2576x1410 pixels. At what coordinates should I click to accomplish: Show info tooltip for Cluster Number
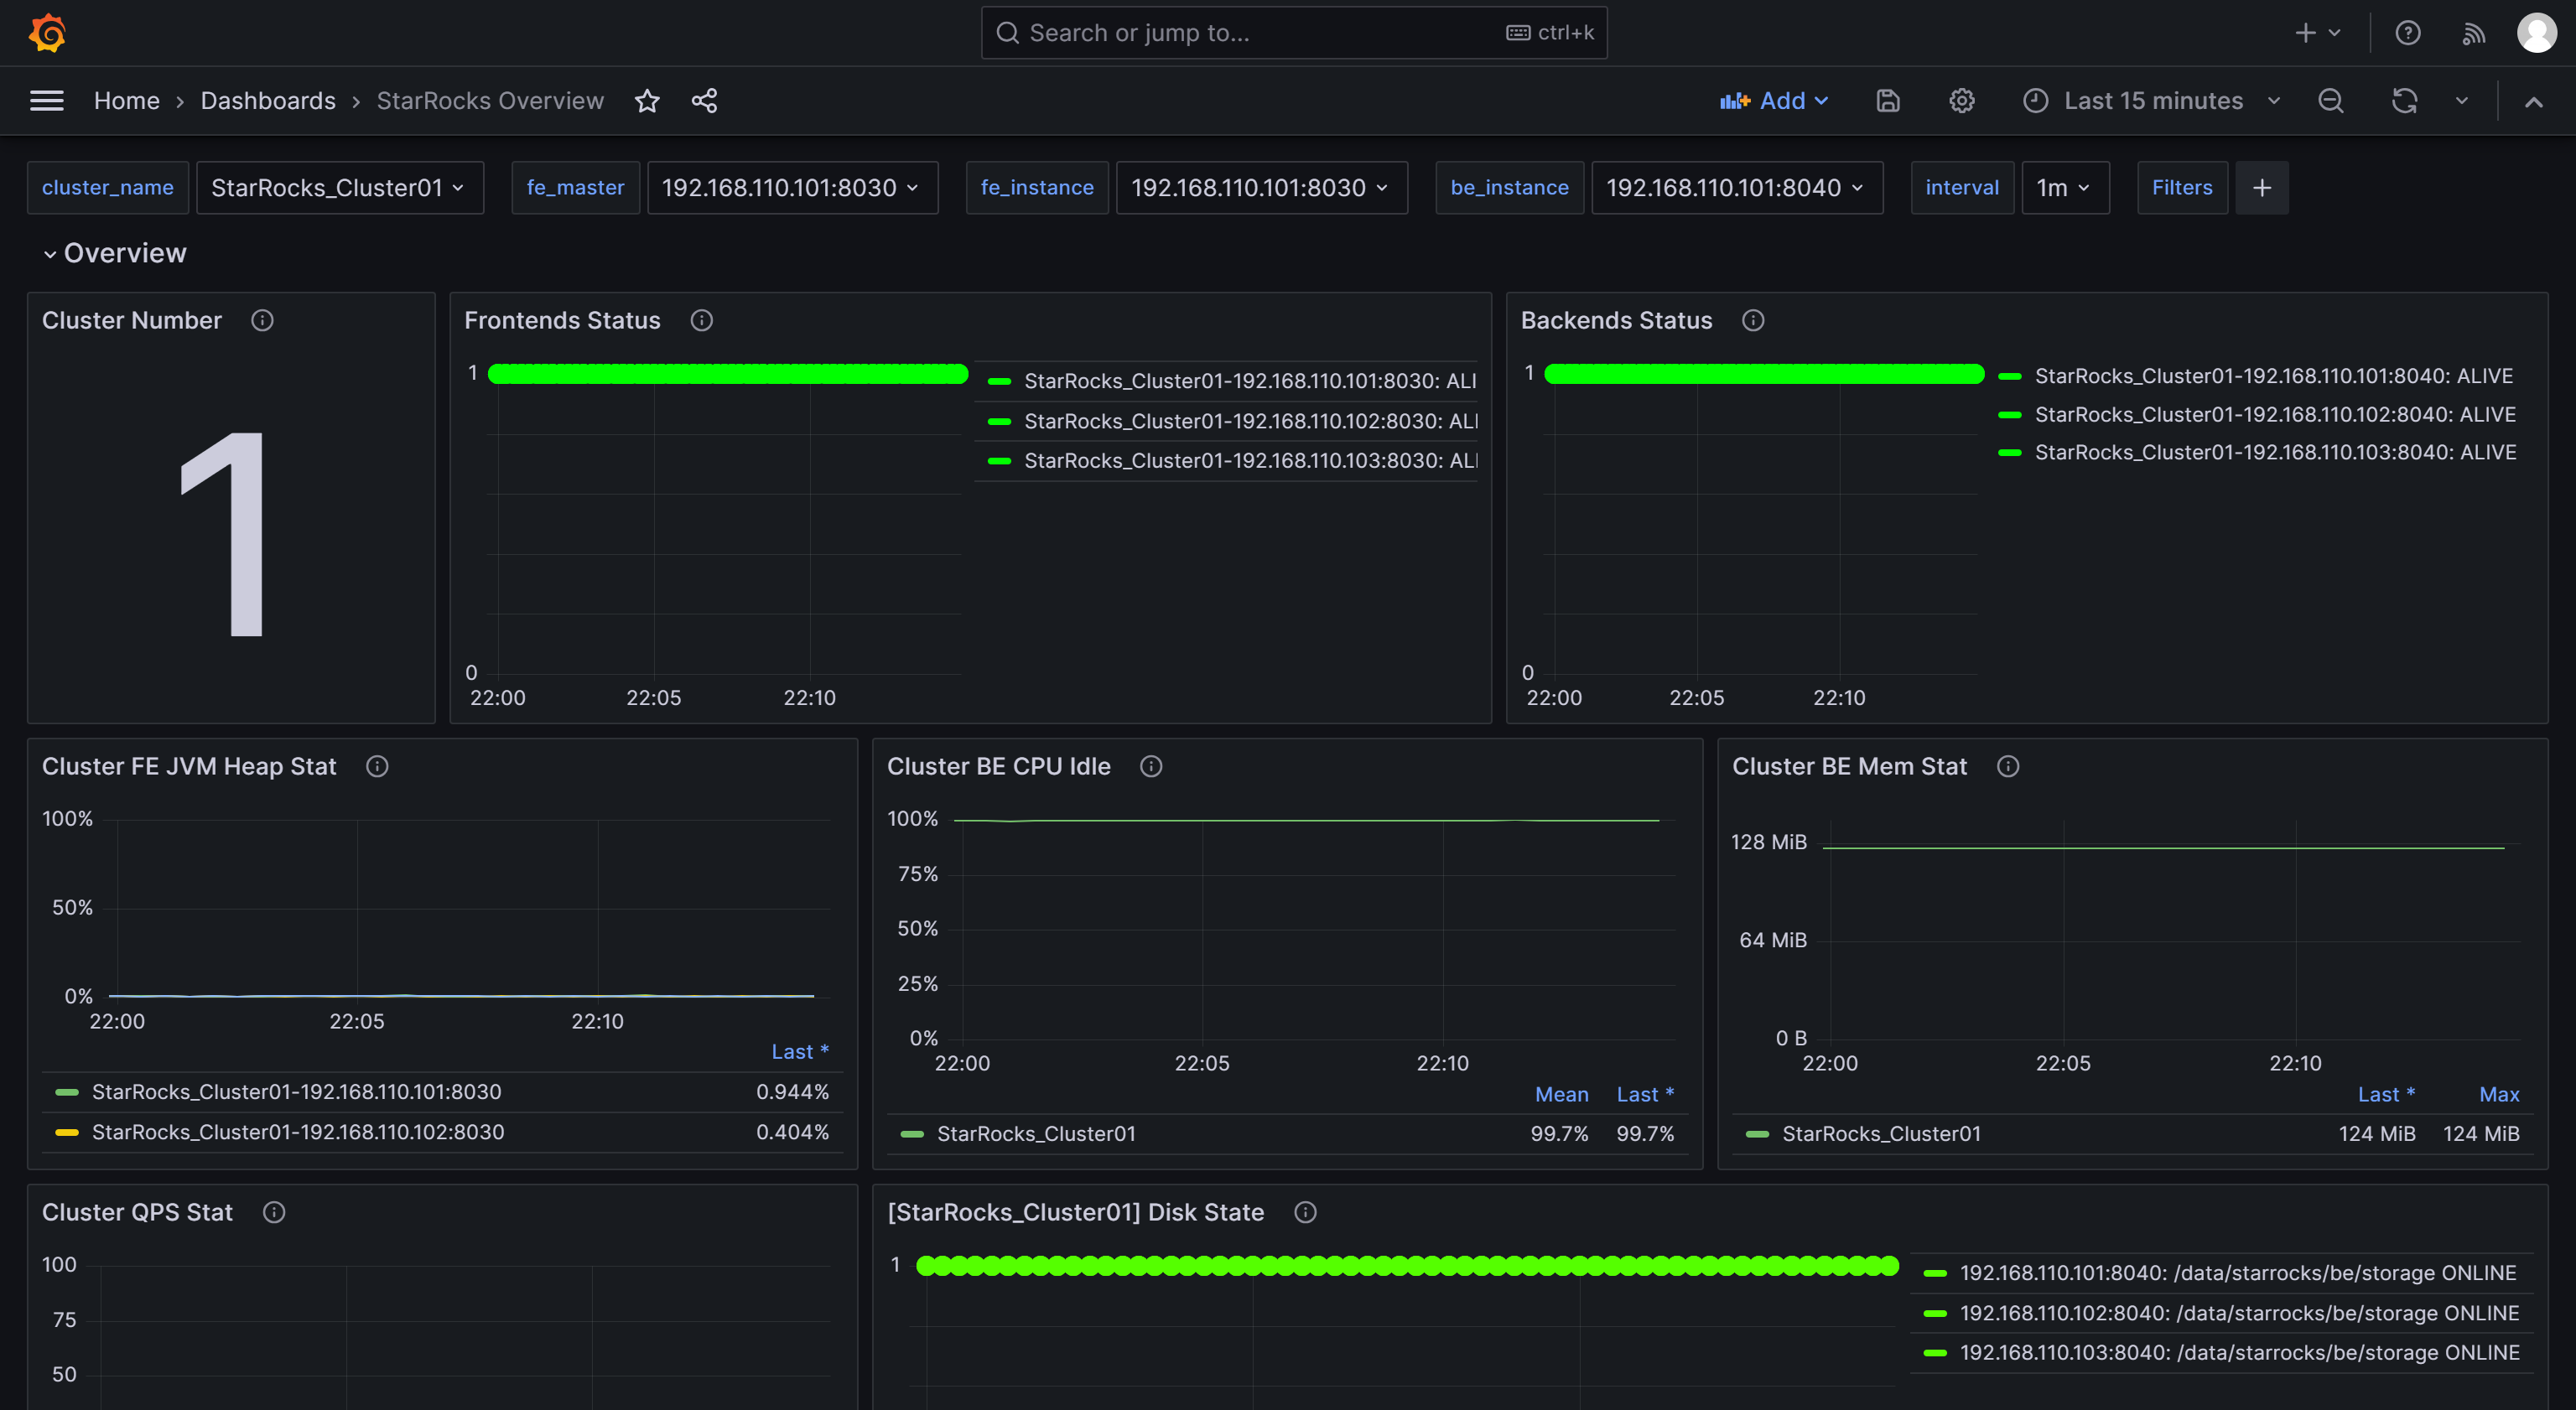click(x=262, y=320)
